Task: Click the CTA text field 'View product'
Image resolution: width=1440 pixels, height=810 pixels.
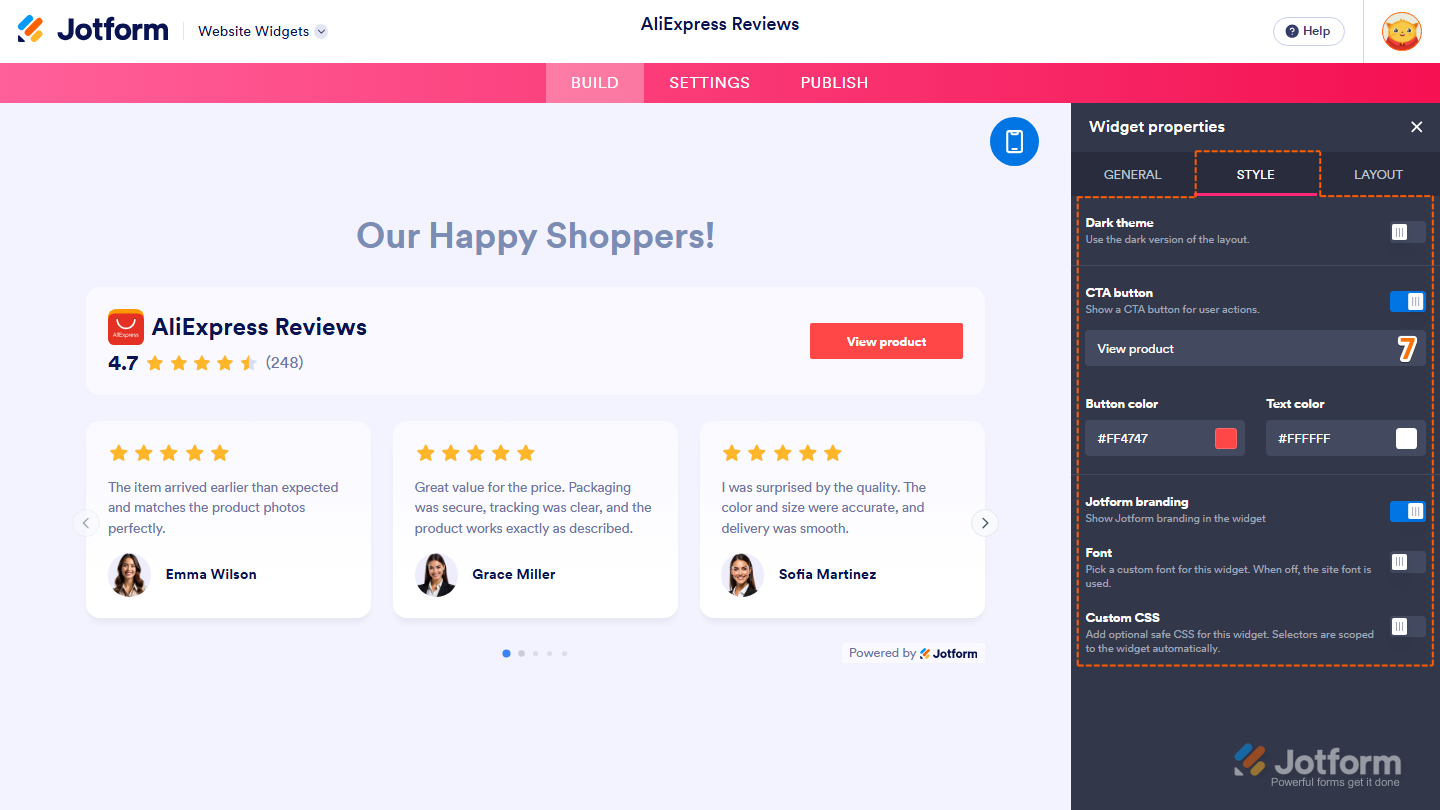Action: coord(1256,348)
